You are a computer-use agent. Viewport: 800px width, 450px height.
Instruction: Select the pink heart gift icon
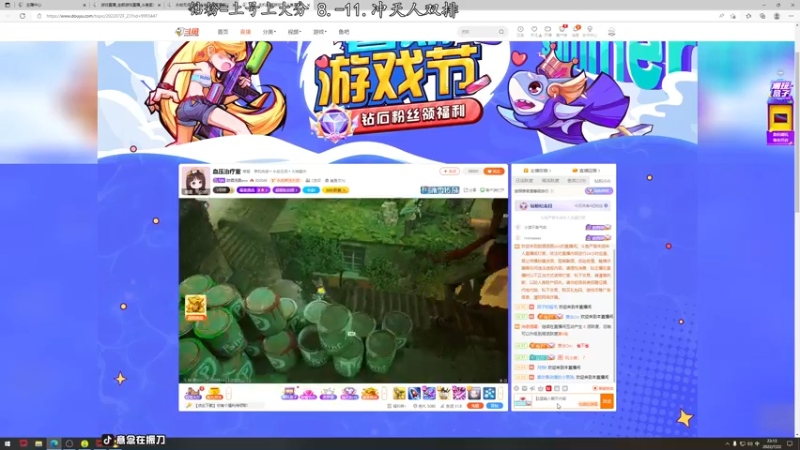click(308, 393)
